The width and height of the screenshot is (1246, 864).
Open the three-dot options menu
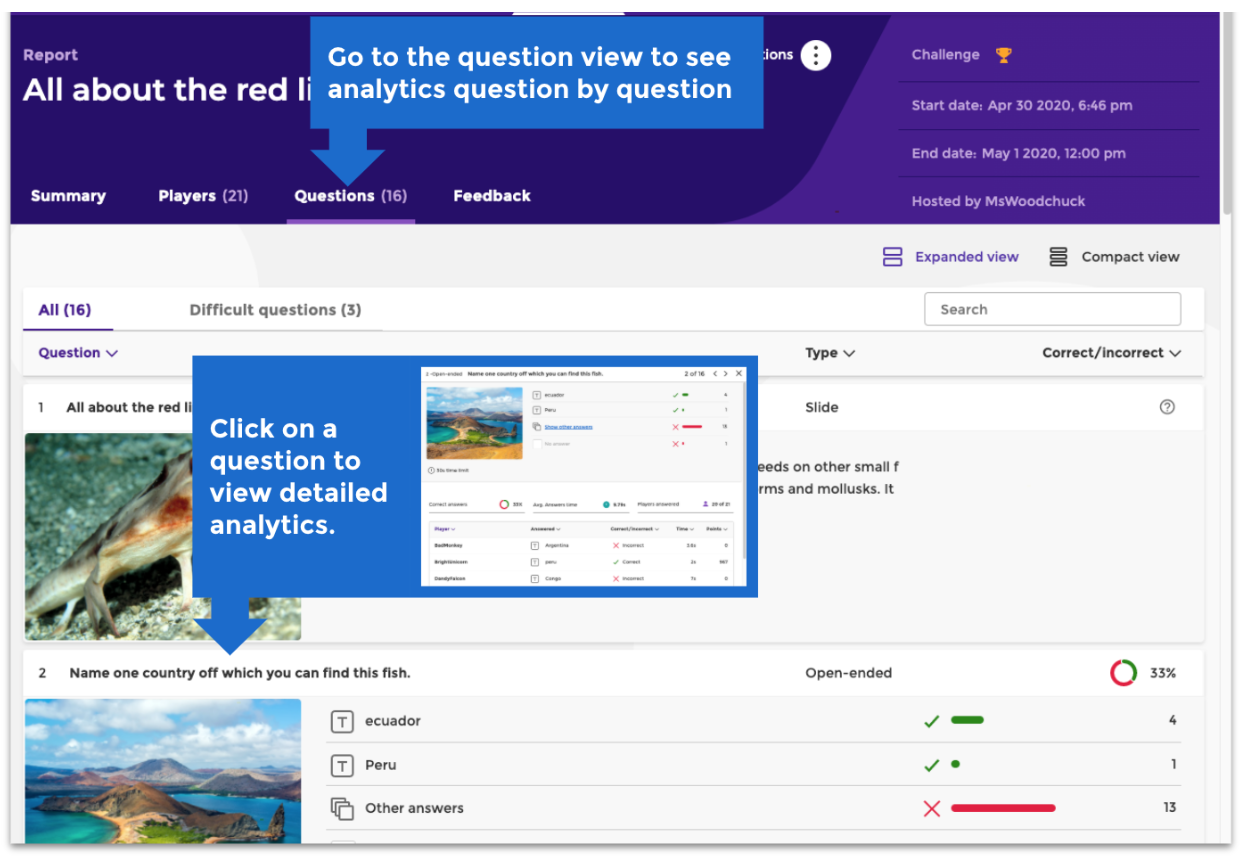click(x=816, y=56)
